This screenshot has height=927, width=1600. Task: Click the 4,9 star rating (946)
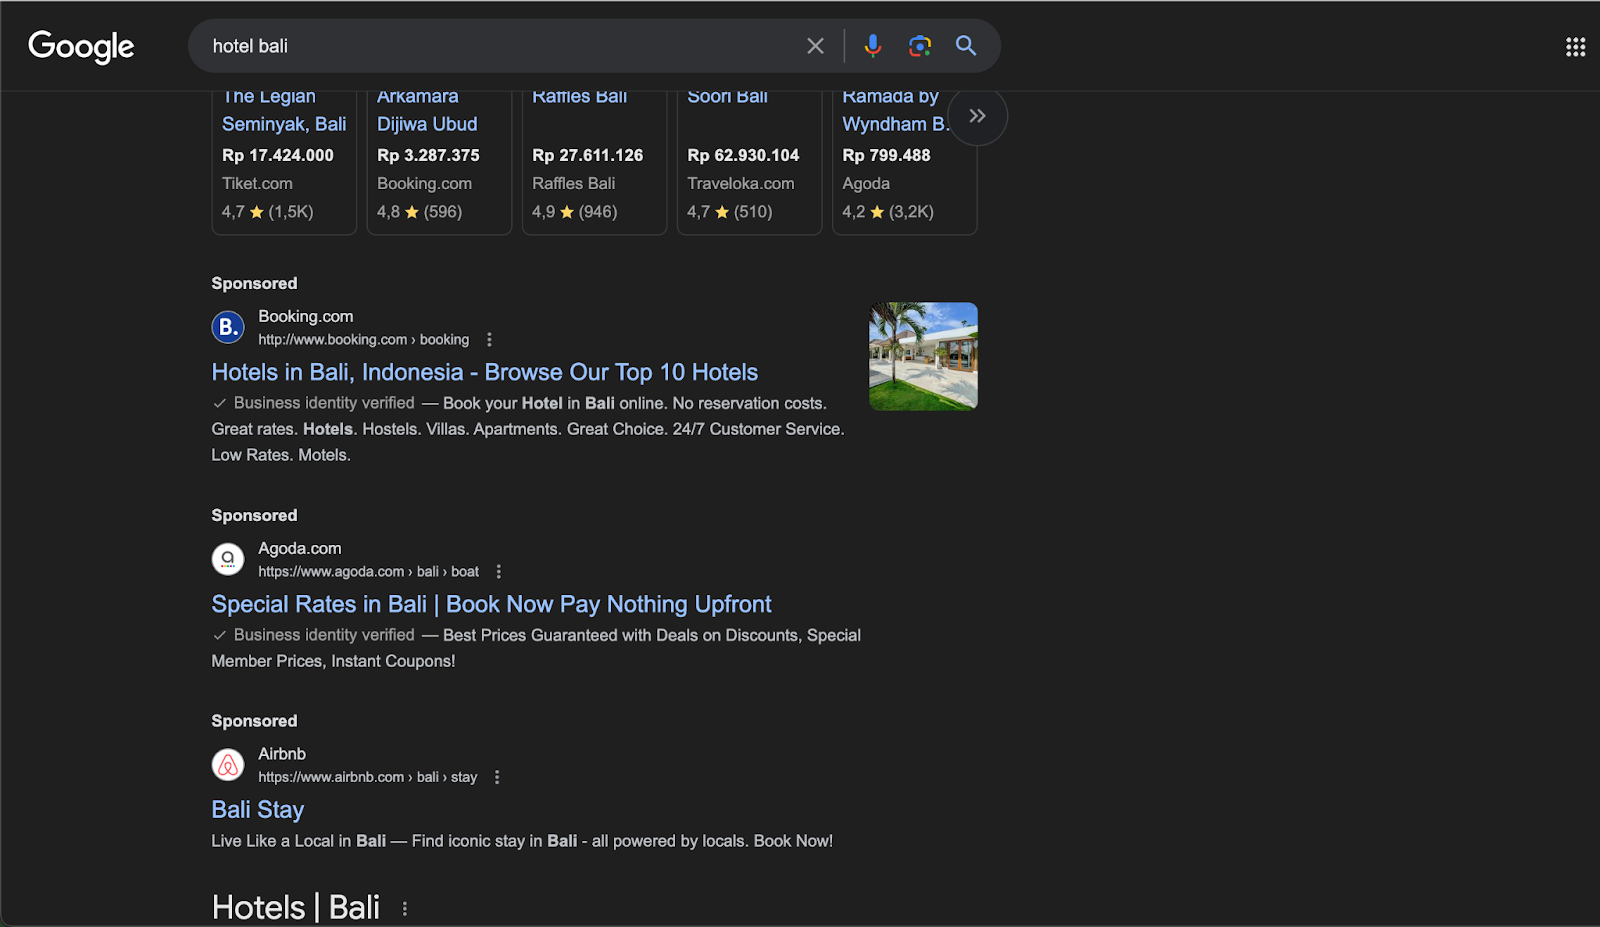[x=575, y=212]
